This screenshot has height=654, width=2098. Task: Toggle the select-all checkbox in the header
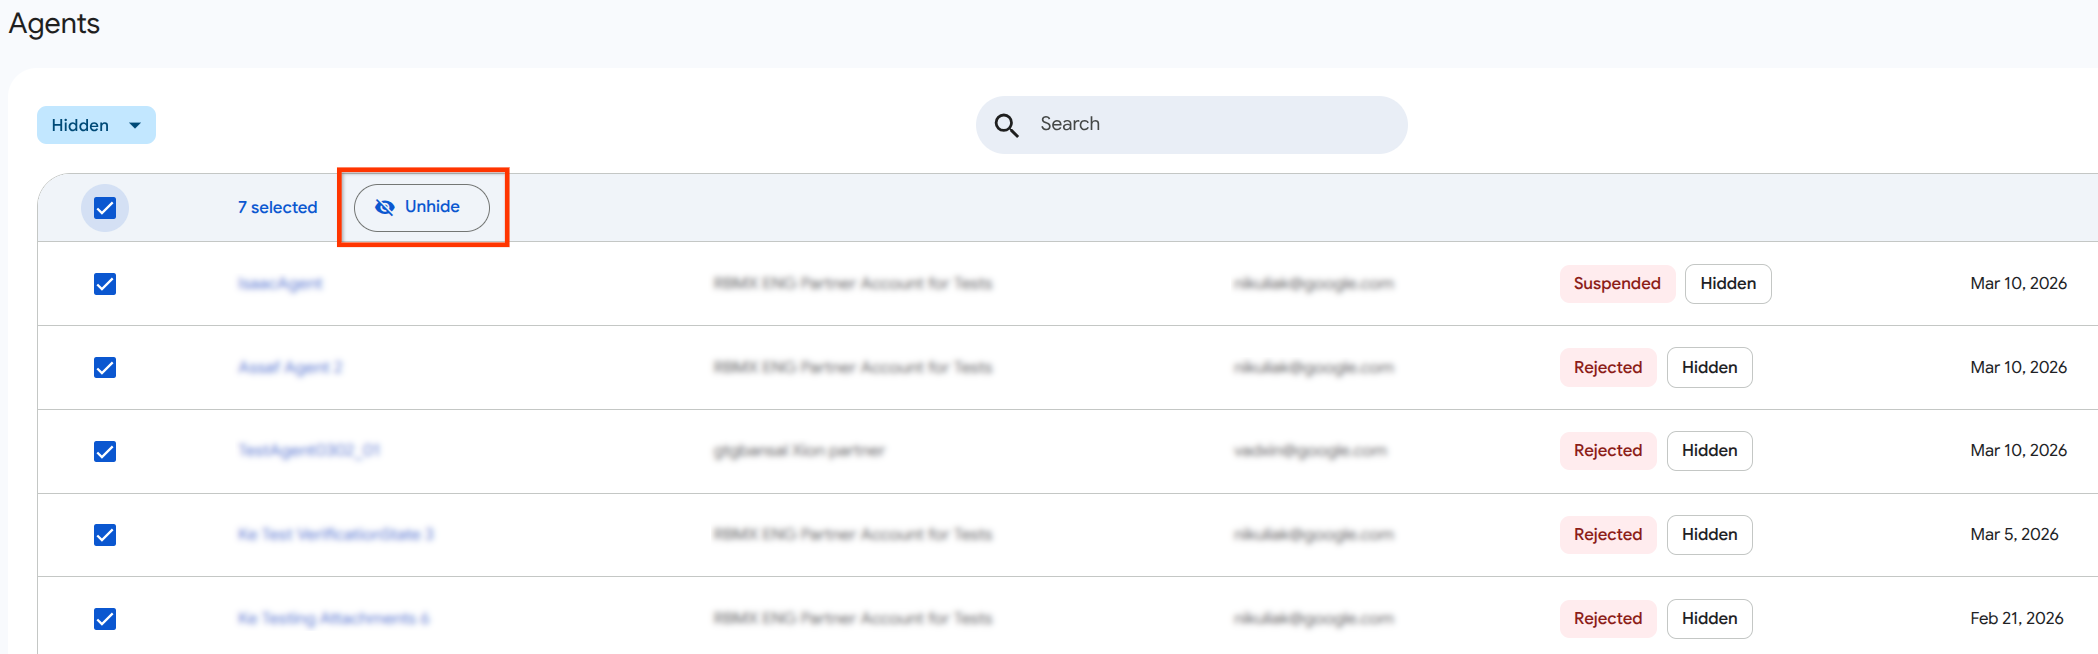(105, 208)
